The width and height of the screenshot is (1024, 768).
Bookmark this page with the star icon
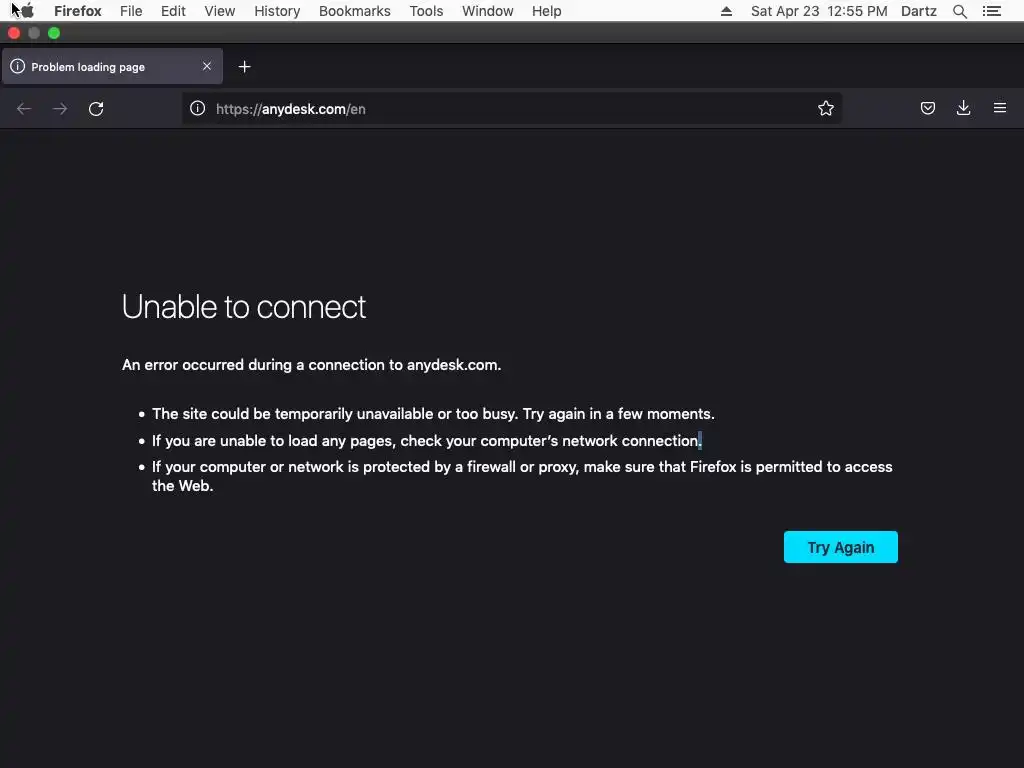point(825,108)
